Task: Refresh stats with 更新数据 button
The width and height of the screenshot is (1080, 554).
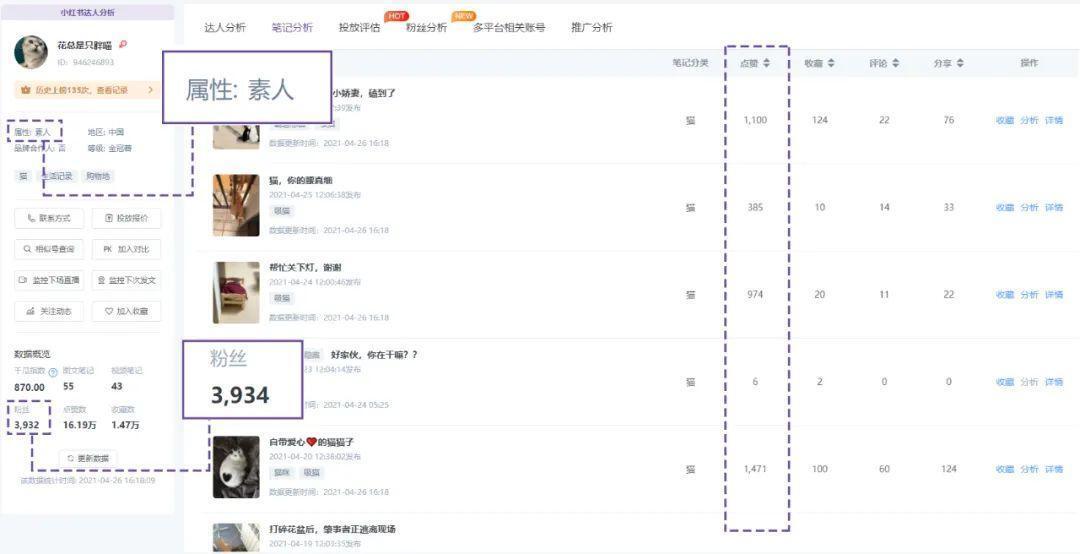Action: point(88,458)
